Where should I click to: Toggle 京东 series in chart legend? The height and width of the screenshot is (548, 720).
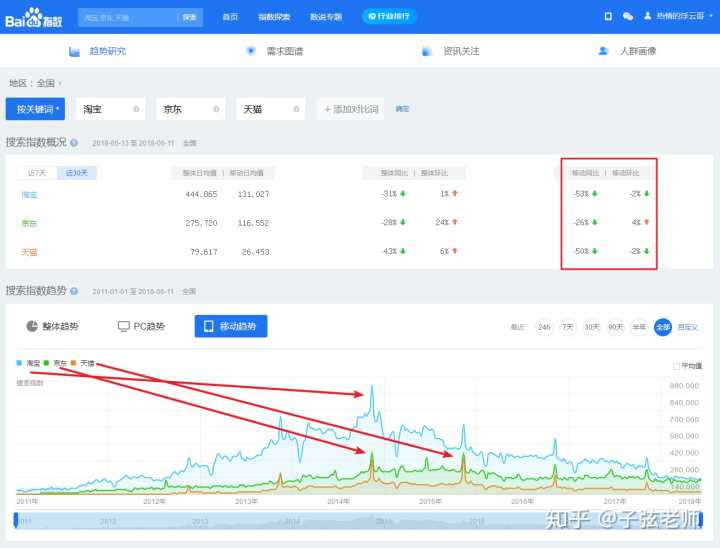click(x=57, y=363)
